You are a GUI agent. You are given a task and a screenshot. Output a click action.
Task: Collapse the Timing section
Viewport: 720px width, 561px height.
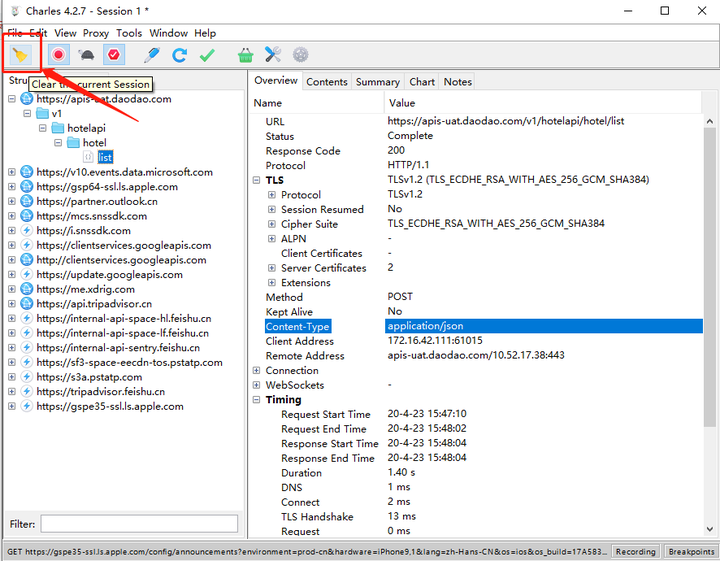pos(256,400)
